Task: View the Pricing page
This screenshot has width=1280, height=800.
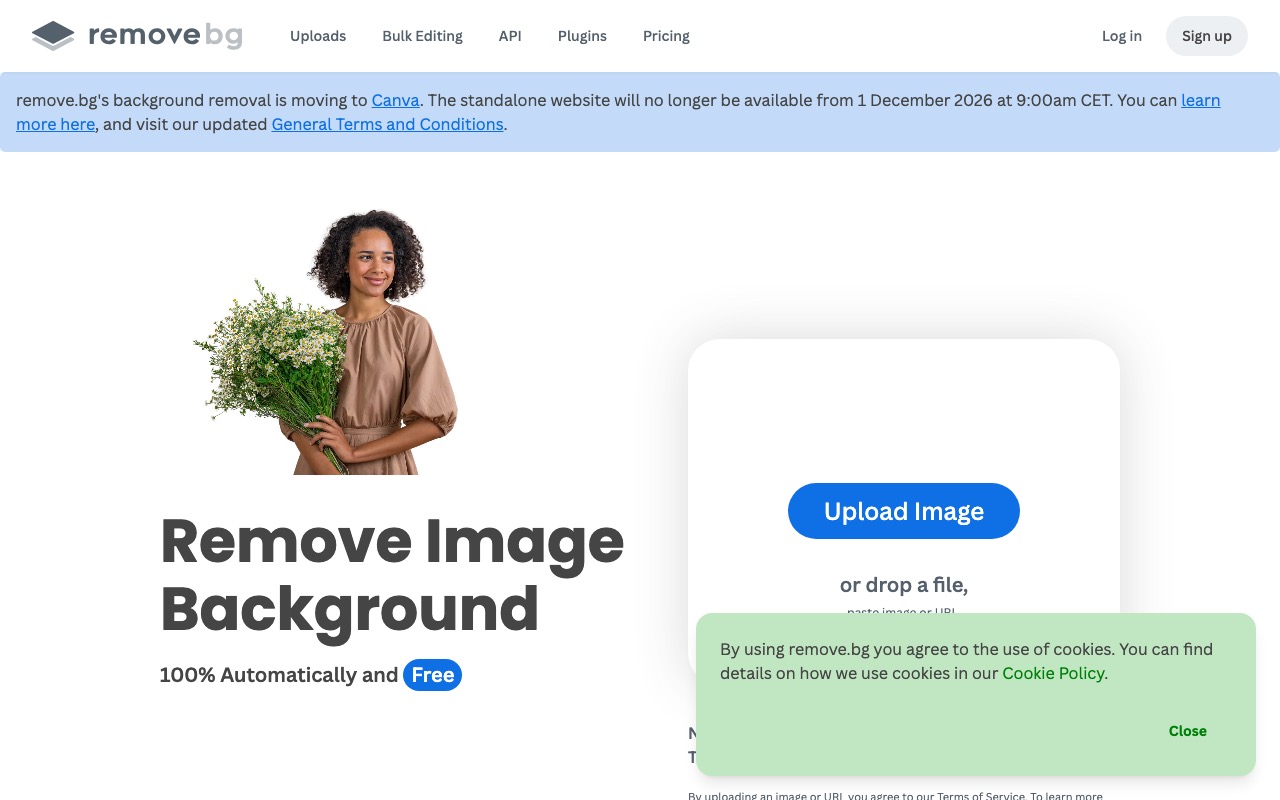Action: (666, 36)
